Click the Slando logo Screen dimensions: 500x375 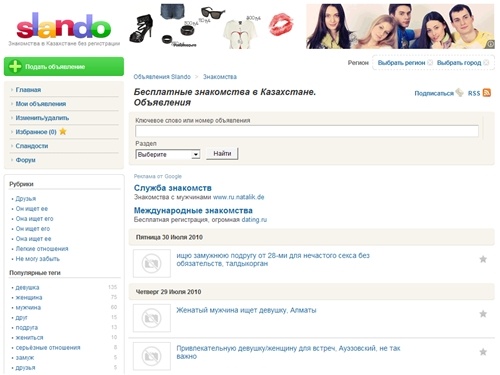(63, 26)
